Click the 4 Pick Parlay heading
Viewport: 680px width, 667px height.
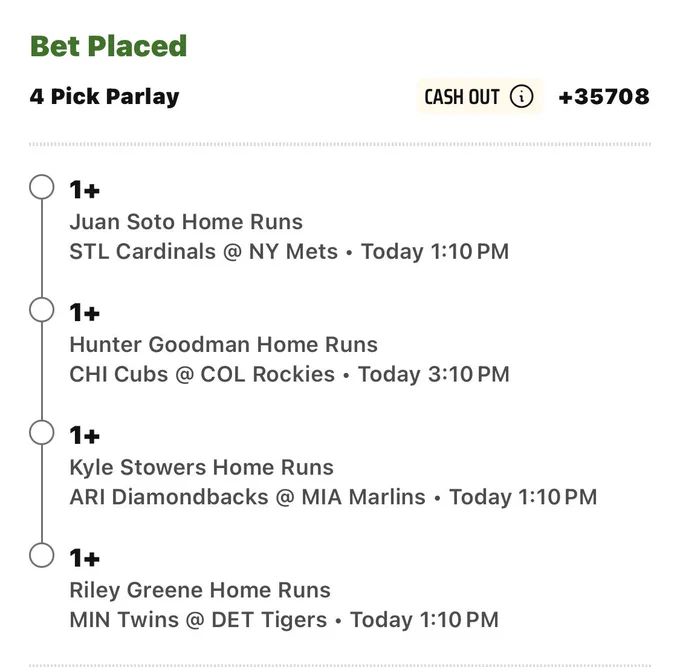(105, 96)
